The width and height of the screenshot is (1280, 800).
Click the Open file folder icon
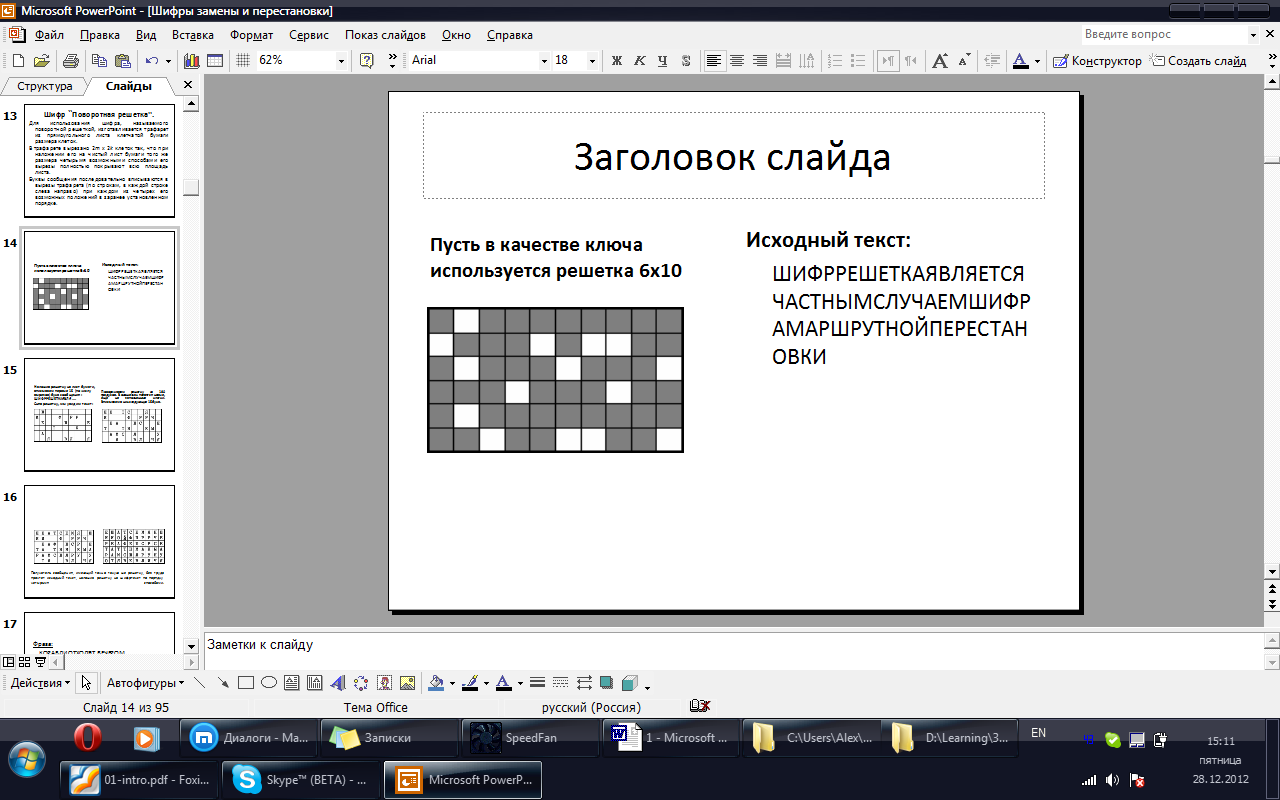pyautogui.click(x=42, y=60)
